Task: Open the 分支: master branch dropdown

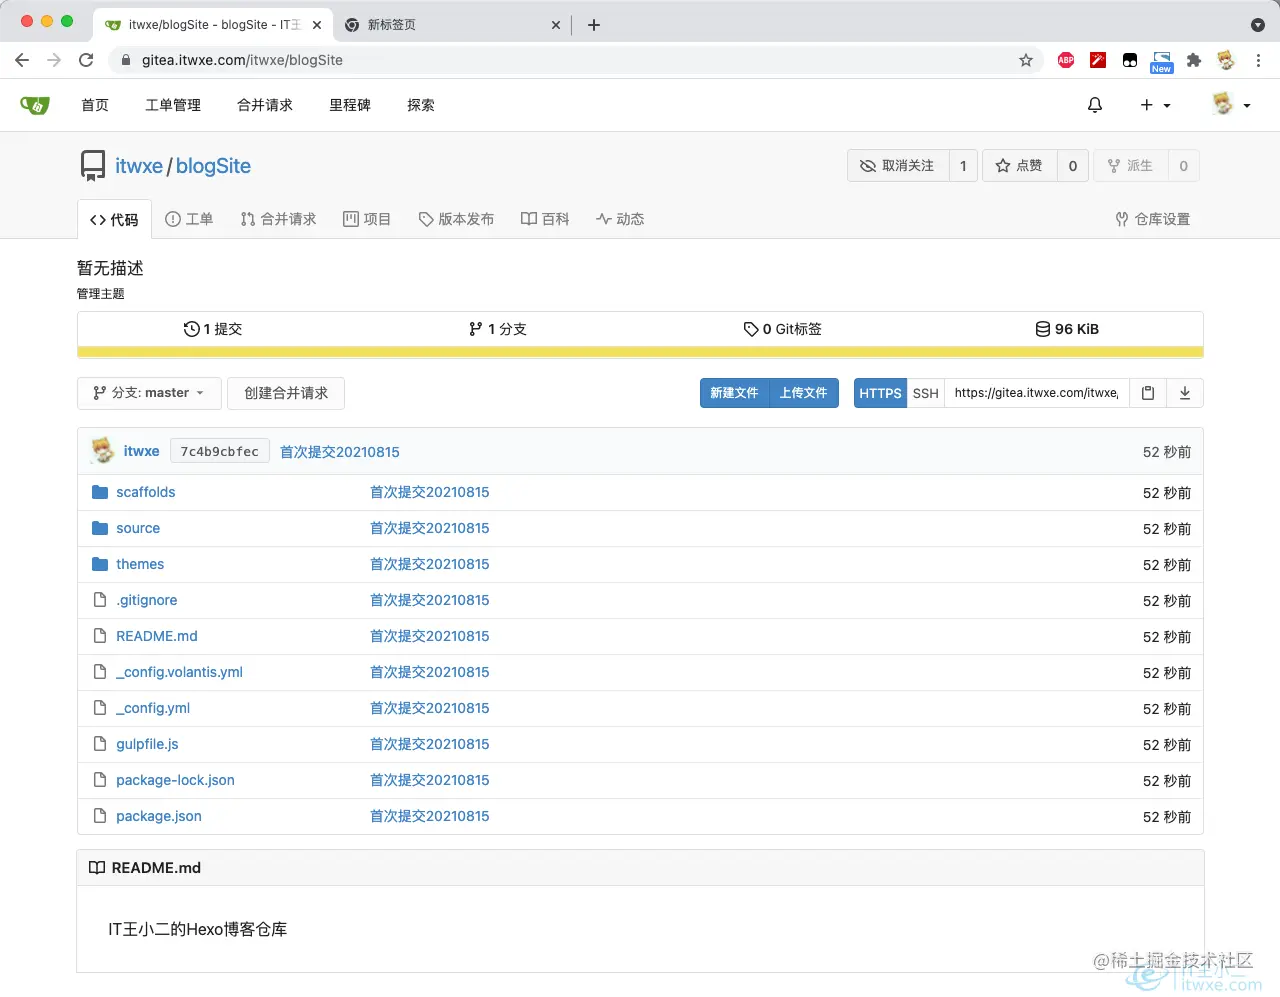Action: pos(148,393)
